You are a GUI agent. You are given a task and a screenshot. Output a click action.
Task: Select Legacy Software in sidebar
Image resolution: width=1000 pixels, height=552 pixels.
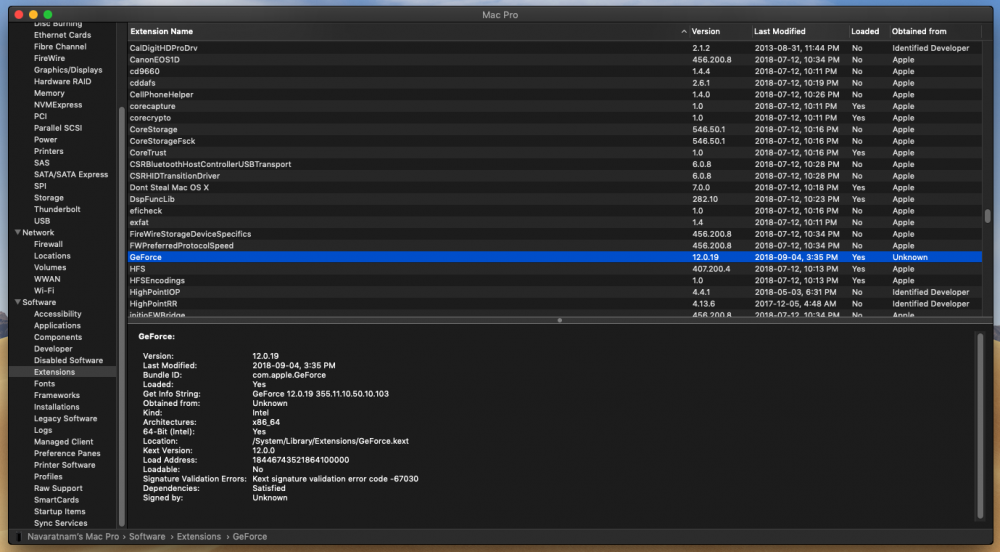click(x=66, y=419)
